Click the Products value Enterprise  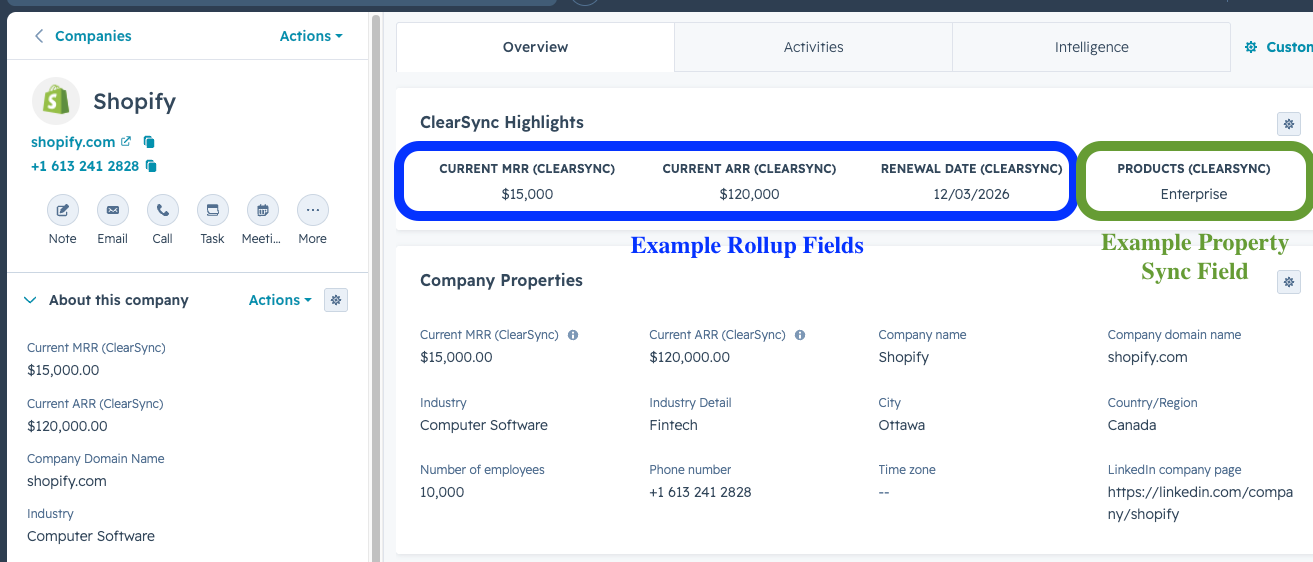(x=1194, y=194)
